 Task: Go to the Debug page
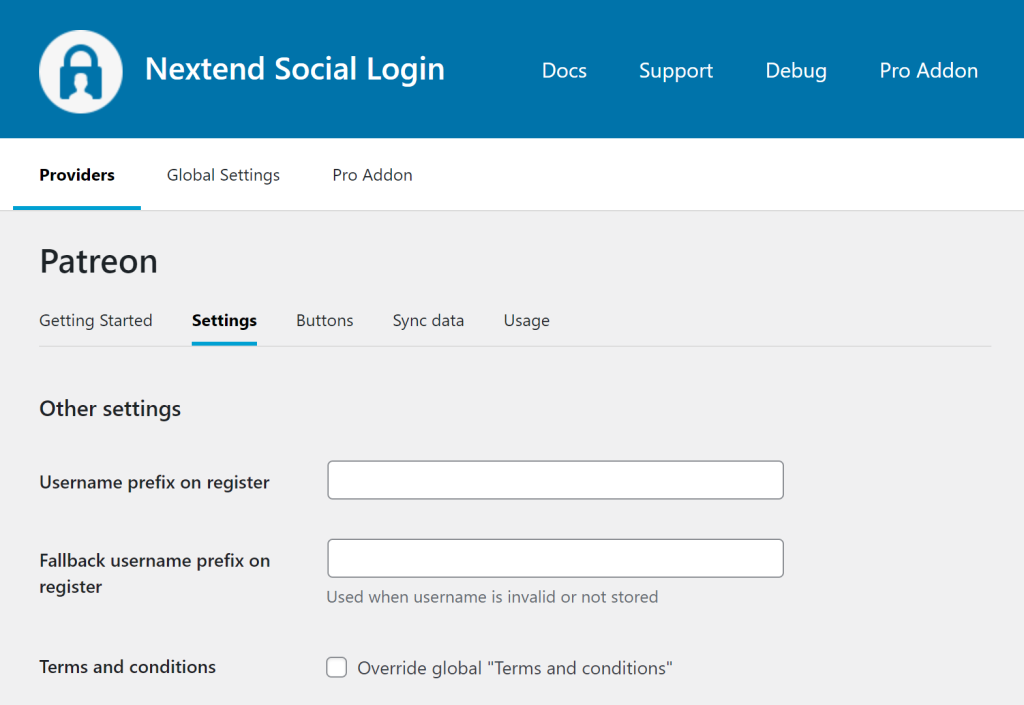pos(796,71)
